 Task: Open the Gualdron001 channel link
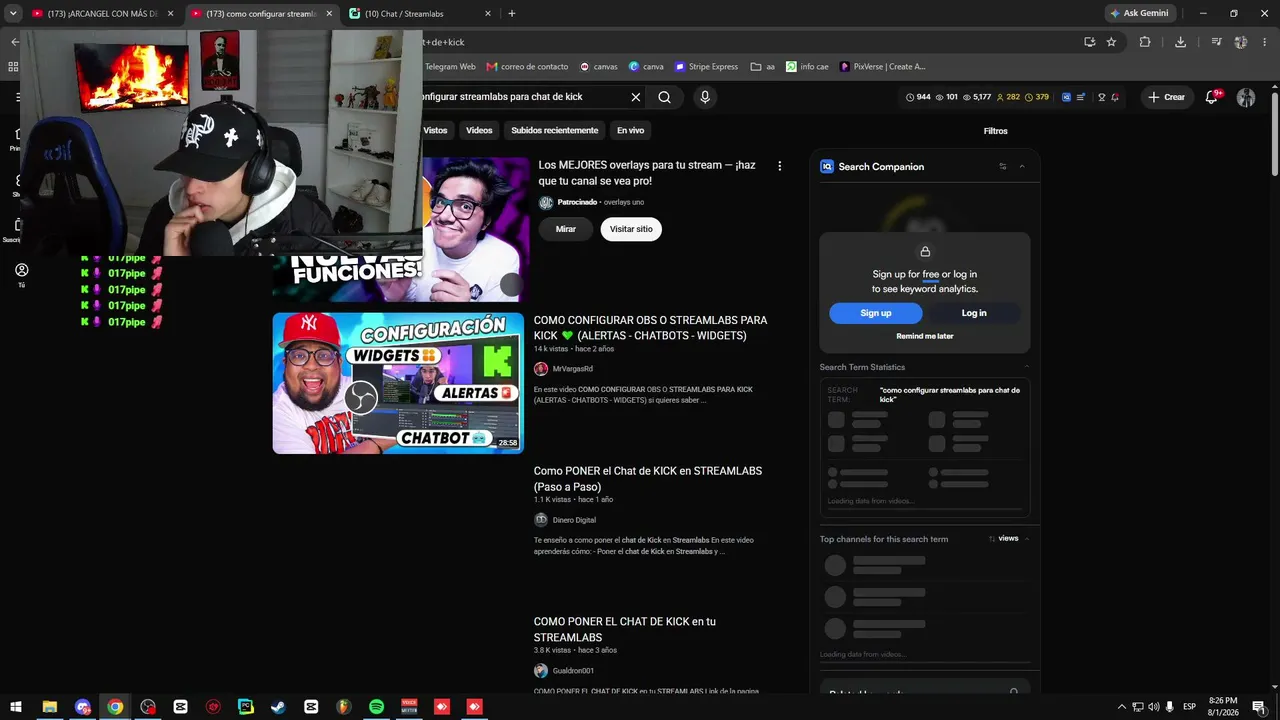pyautogui.click(x=573, y=671)
